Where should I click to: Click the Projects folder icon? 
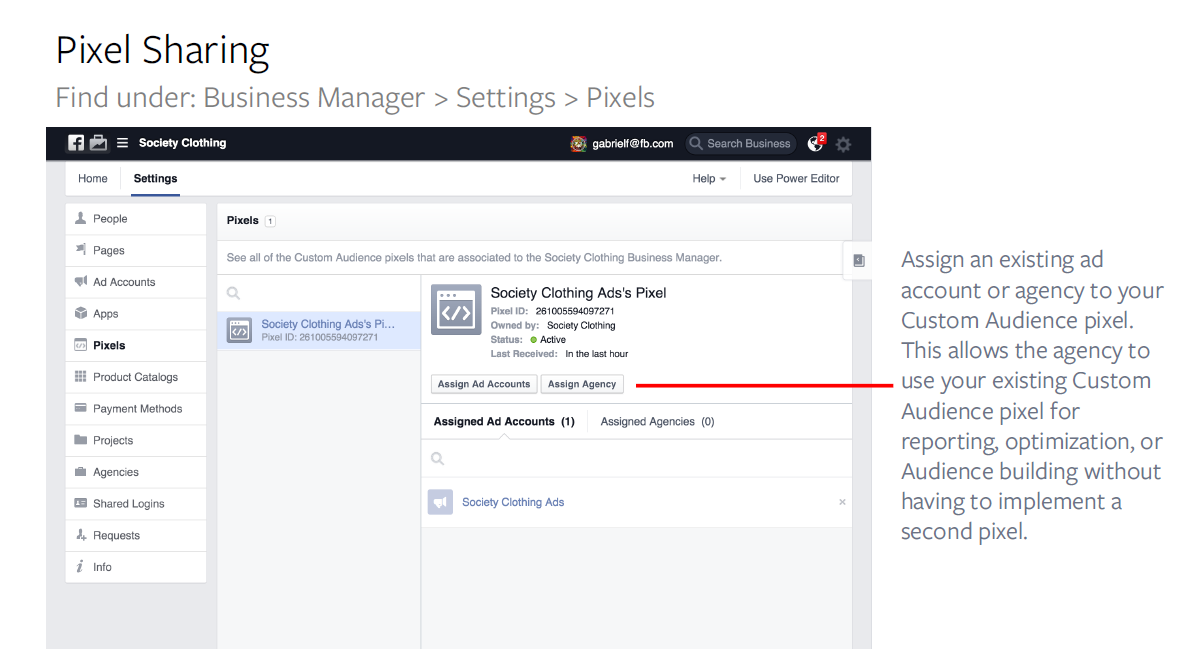[x=80, y=440]
